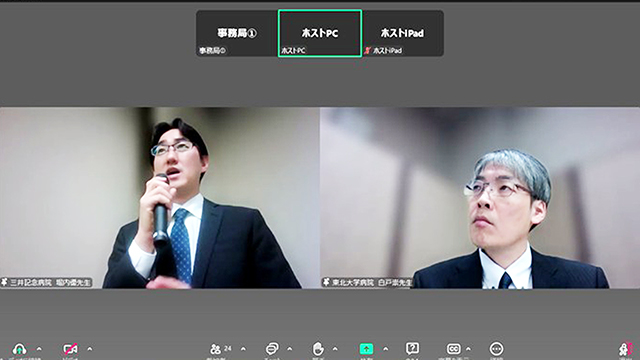The width and height of the screenshot is (640, 360).
Task: Select the 事務局① participant tile
Action: point(237,33)
